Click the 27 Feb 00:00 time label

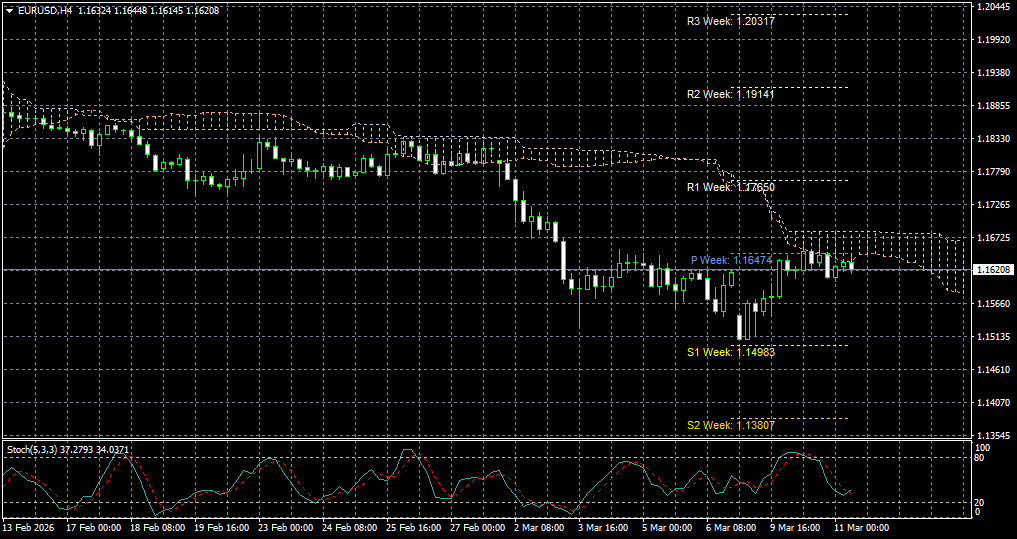pos(479,527)
